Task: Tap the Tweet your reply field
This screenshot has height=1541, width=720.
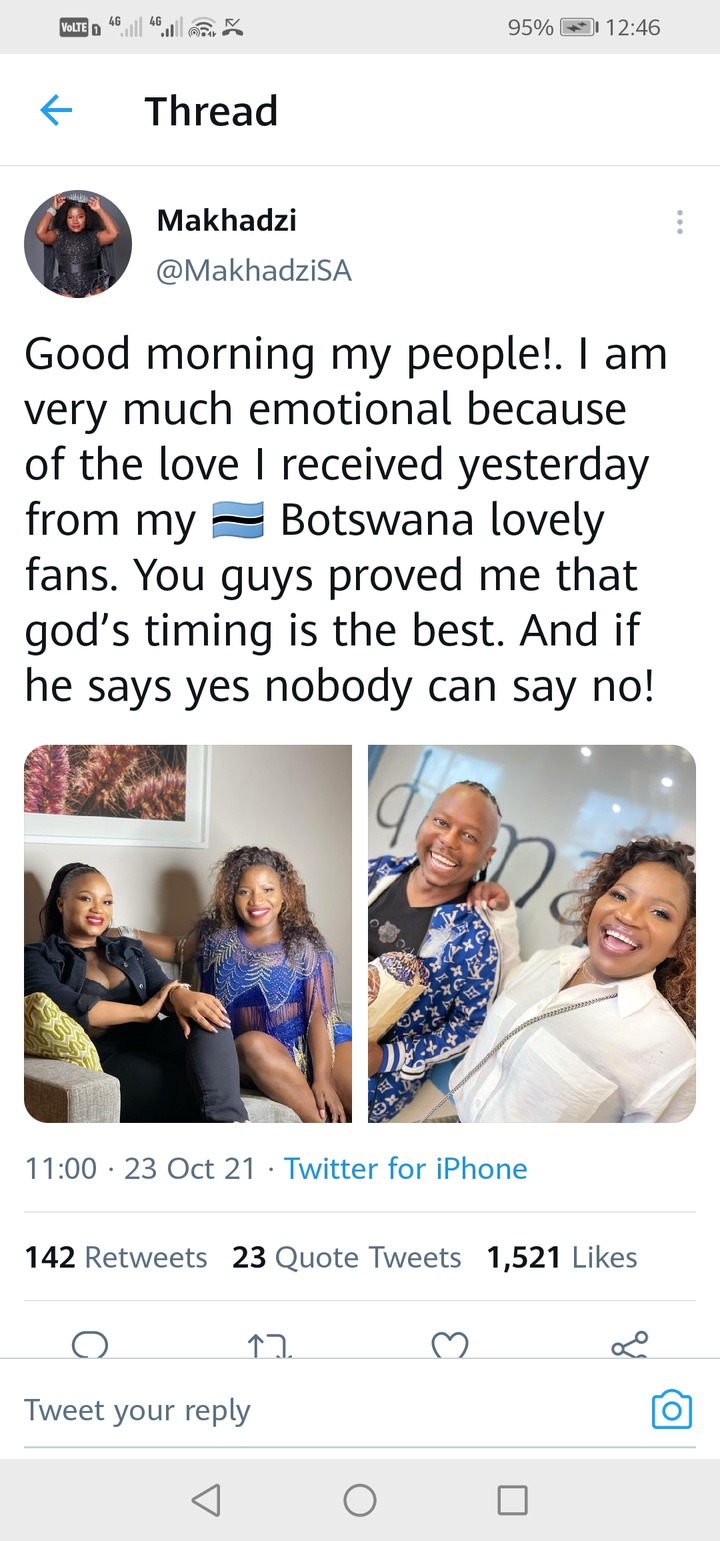Action: (x=330, y=1410)
